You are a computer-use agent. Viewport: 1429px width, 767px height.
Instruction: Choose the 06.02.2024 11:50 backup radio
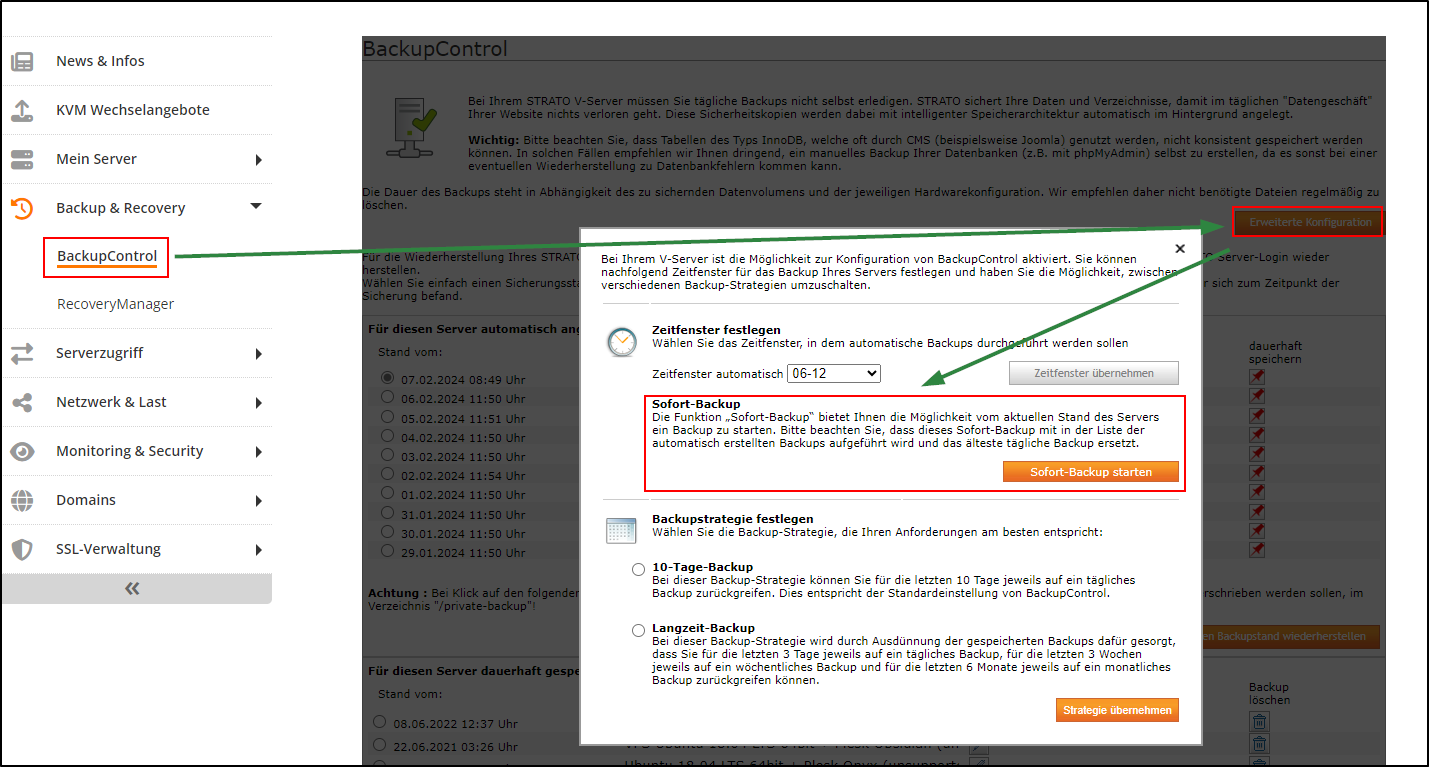point(388,396)
